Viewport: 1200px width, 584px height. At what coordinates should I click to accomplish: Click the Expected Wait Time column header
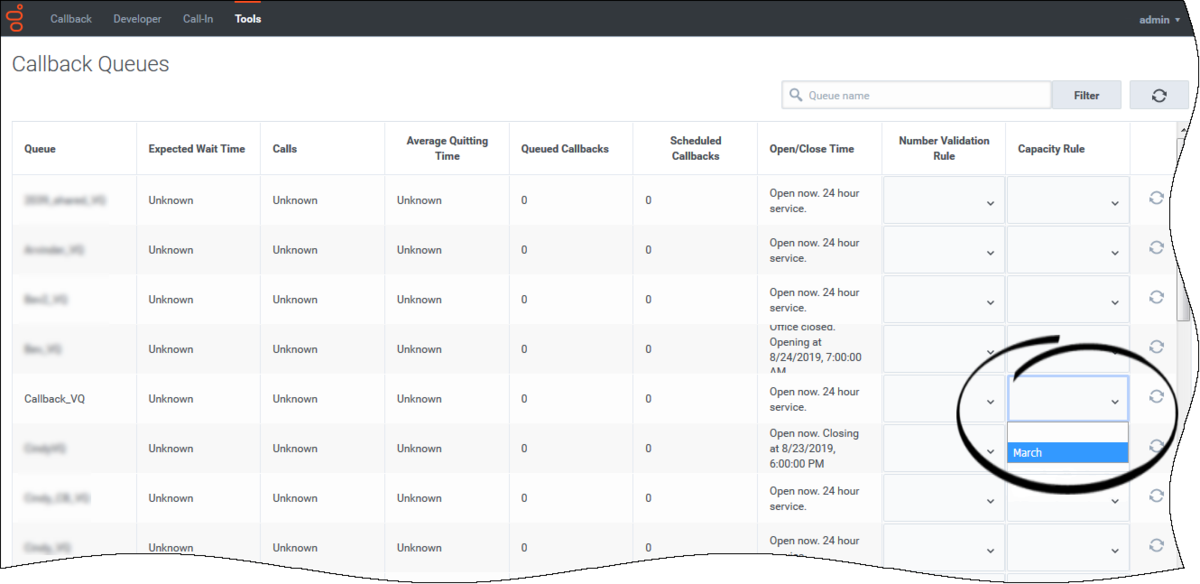(x=196, y=149)
